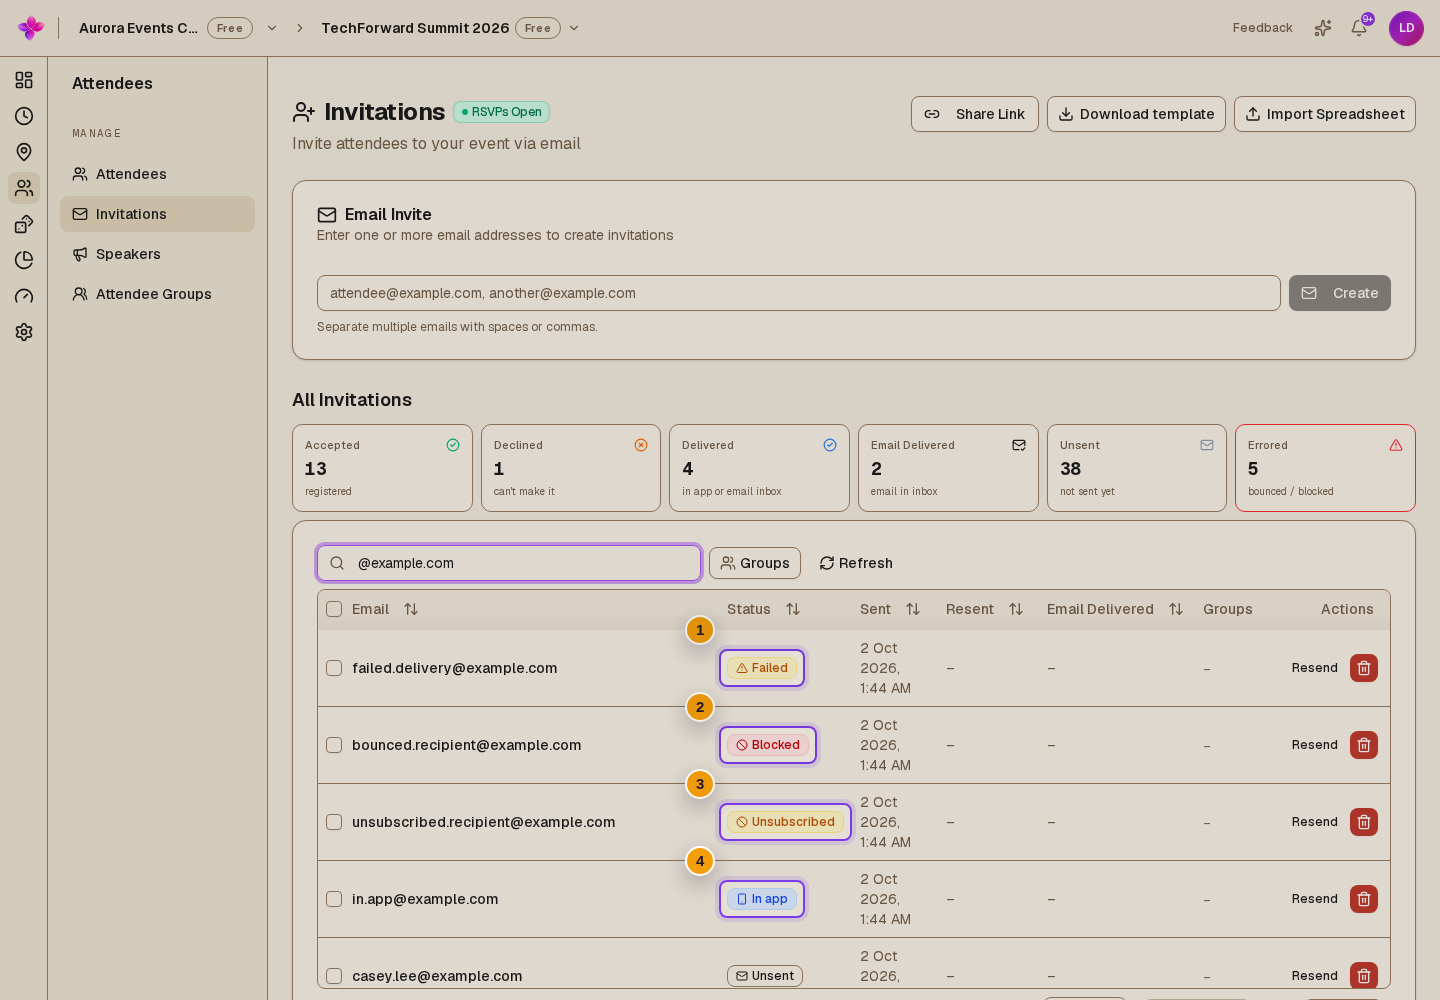Open the schedule clock icon in left rail
The height and width of the screenshot is (1000, 1440).
(24, 116)
